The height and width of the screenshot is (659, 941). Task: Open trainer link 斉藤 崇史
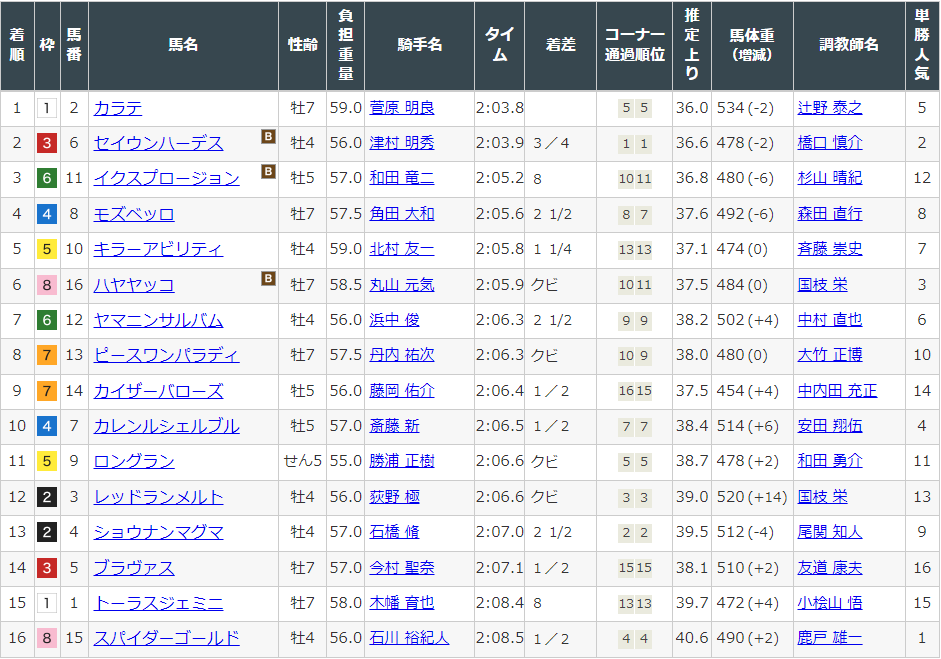pos(830,249)
